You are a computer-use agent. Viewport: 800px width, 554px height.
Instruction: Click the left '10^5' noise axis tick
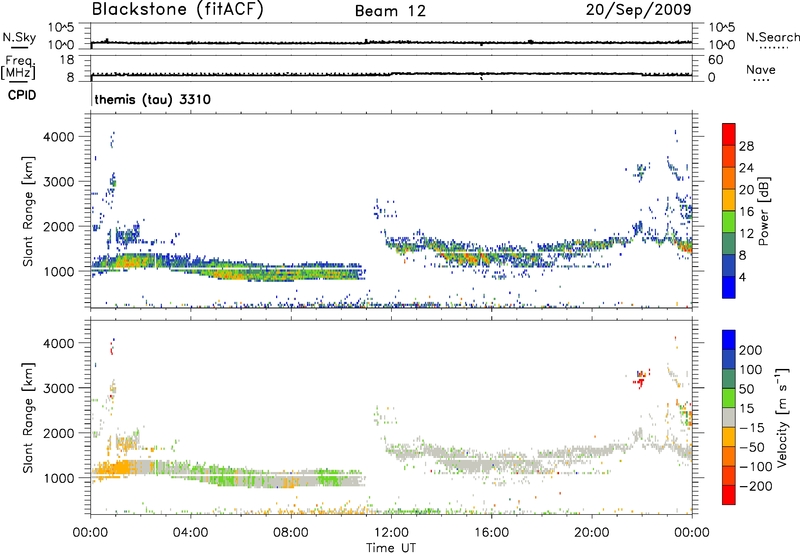[61, 27]
